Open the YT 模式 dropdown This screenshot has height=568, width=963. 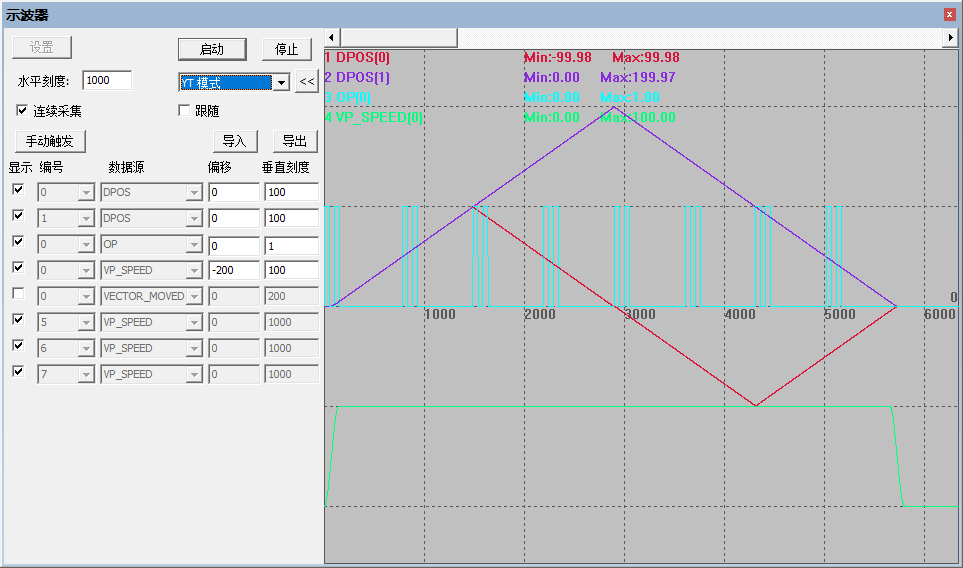pyautogui.click(x=281, y=82)
